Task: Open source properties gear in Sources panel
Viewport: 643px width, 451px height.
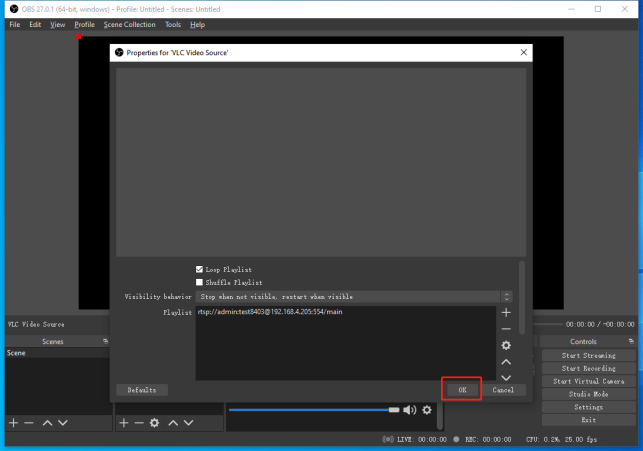Action: coord(154,423)
